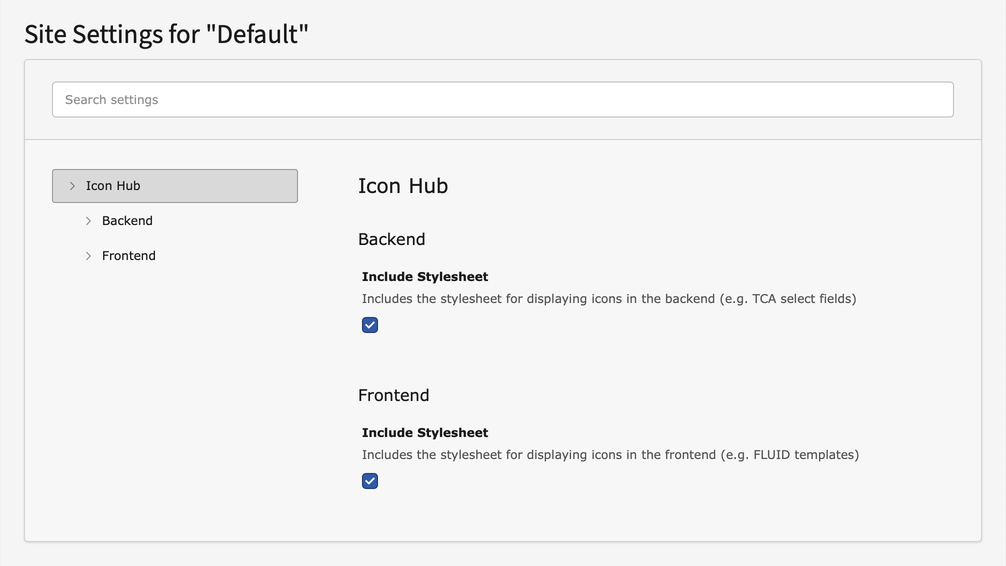Click the backend stylesheet description text
The height and width of the screenshot is (566, 1006).
pos(608,299)
